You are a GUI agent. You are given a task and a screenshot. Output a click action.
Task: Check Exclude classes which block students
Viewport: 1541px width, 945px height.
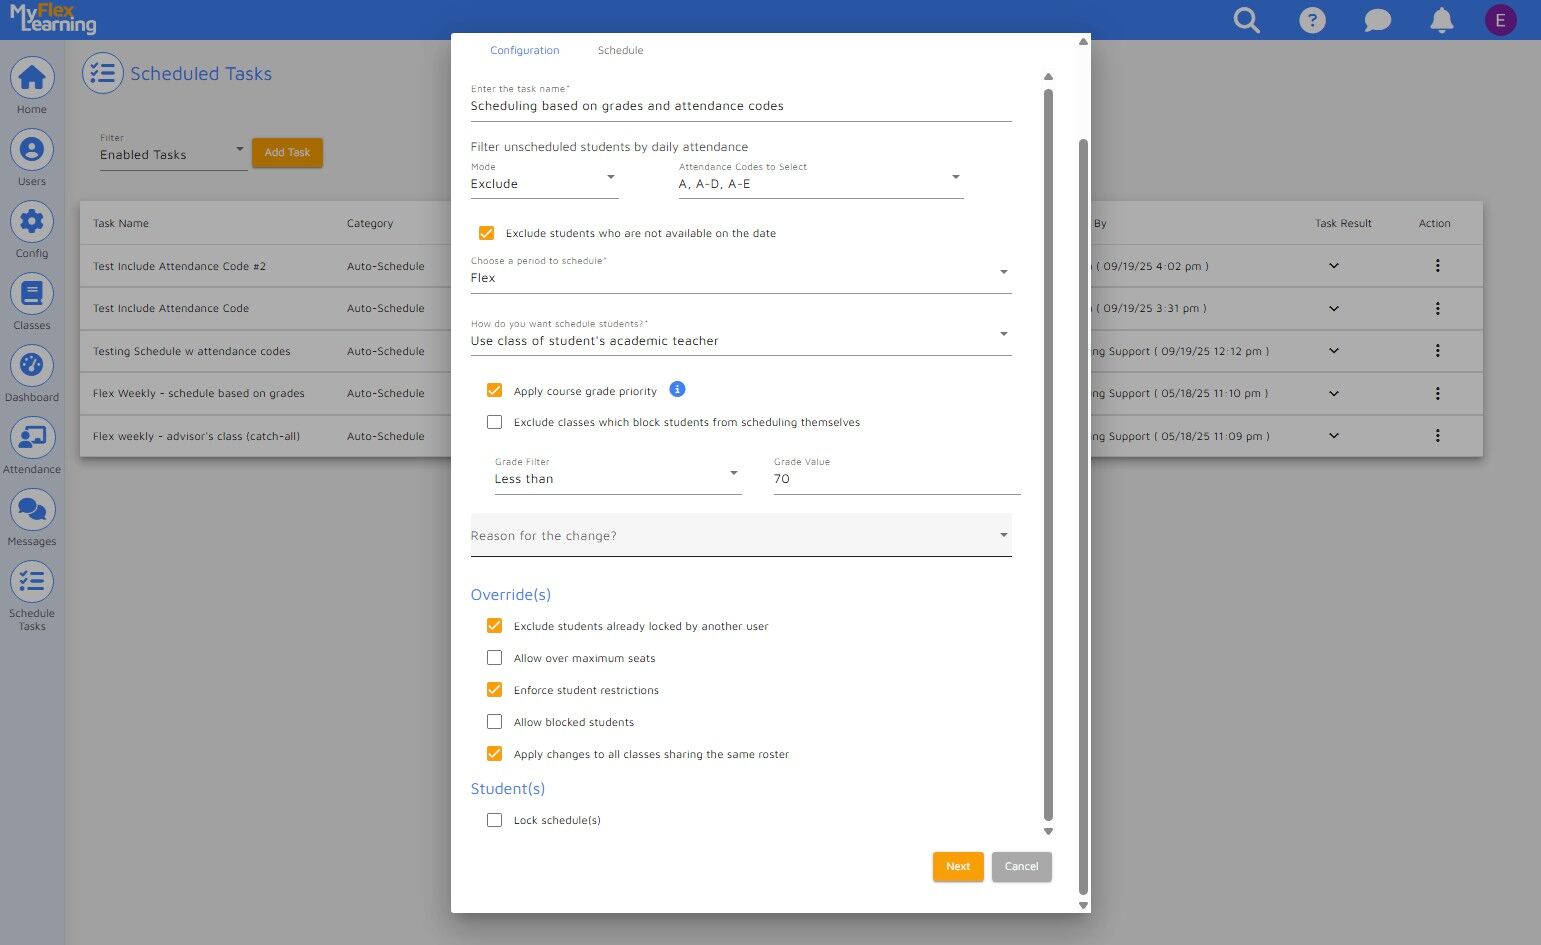click(x=494, y=422)
